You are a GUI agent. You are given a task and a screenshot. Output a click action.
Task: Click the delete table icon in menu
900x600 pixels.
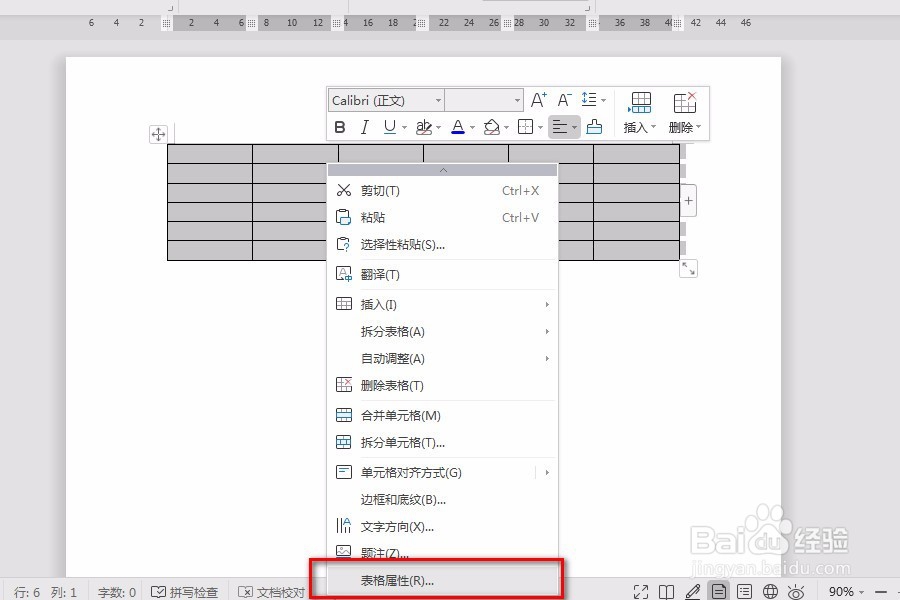[x=344, y=385]
